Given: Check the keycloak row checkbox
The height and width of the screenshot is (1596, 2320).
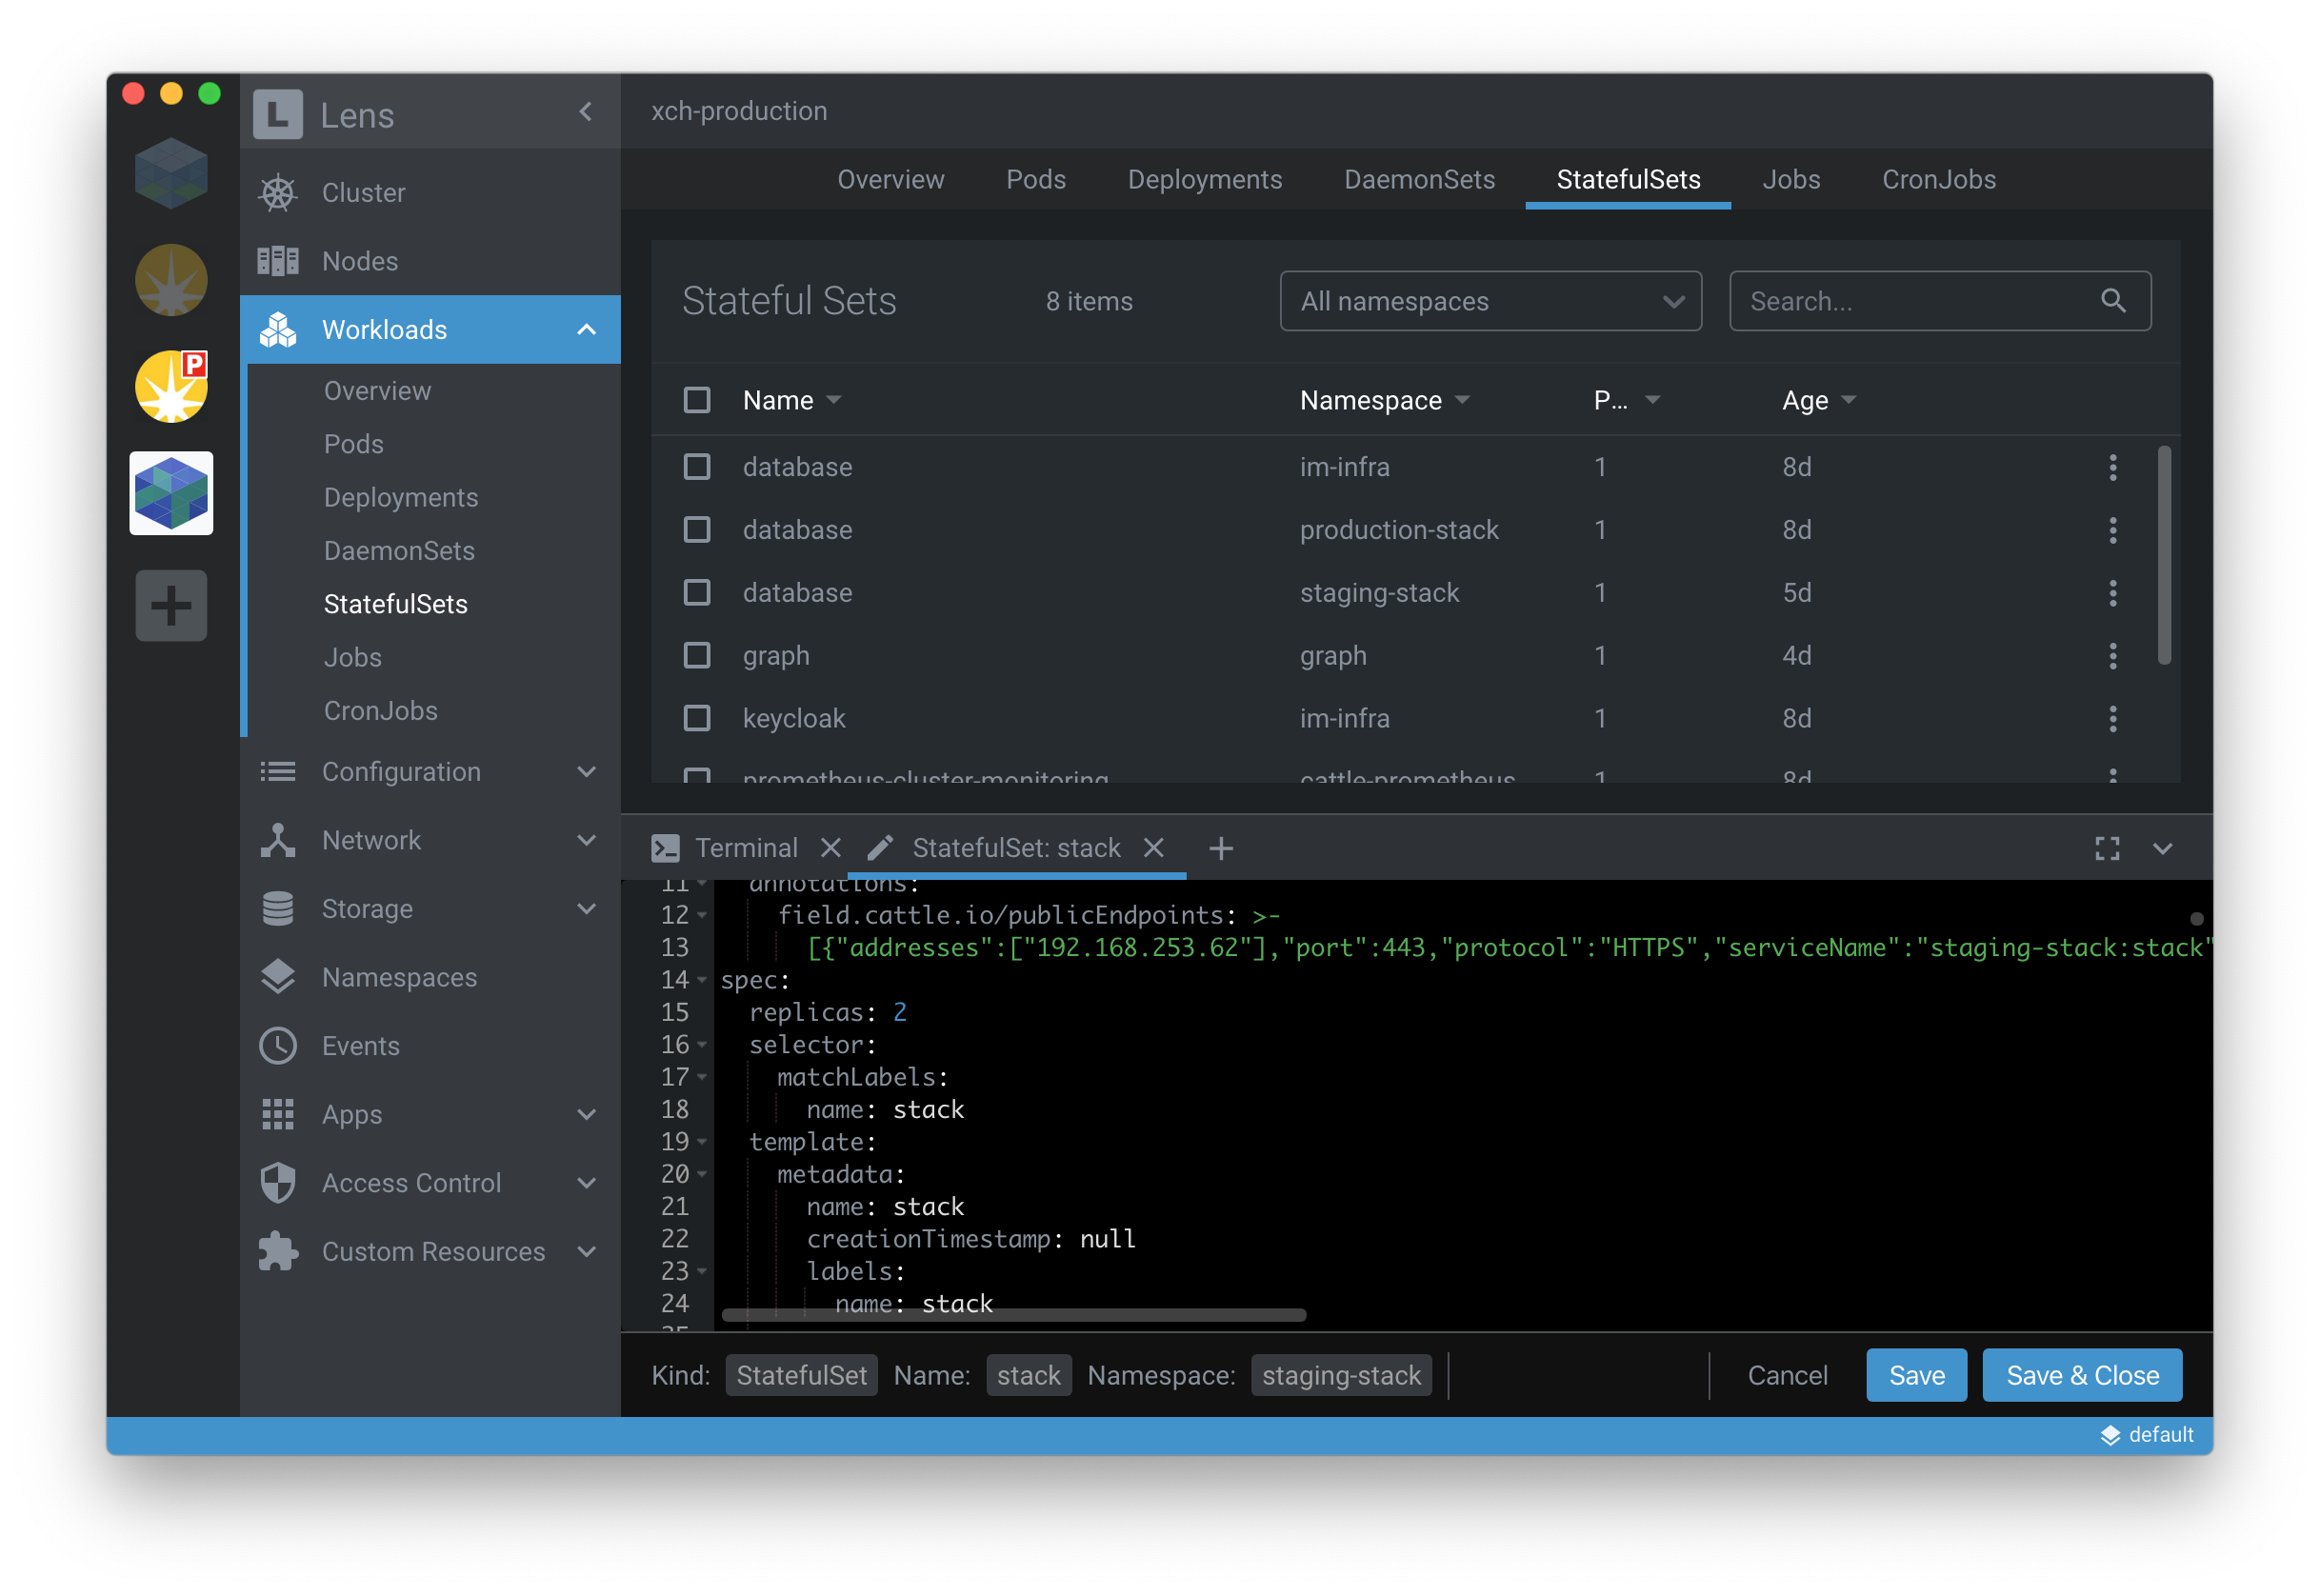Looking at the screenshot, I should coord(696,718).
